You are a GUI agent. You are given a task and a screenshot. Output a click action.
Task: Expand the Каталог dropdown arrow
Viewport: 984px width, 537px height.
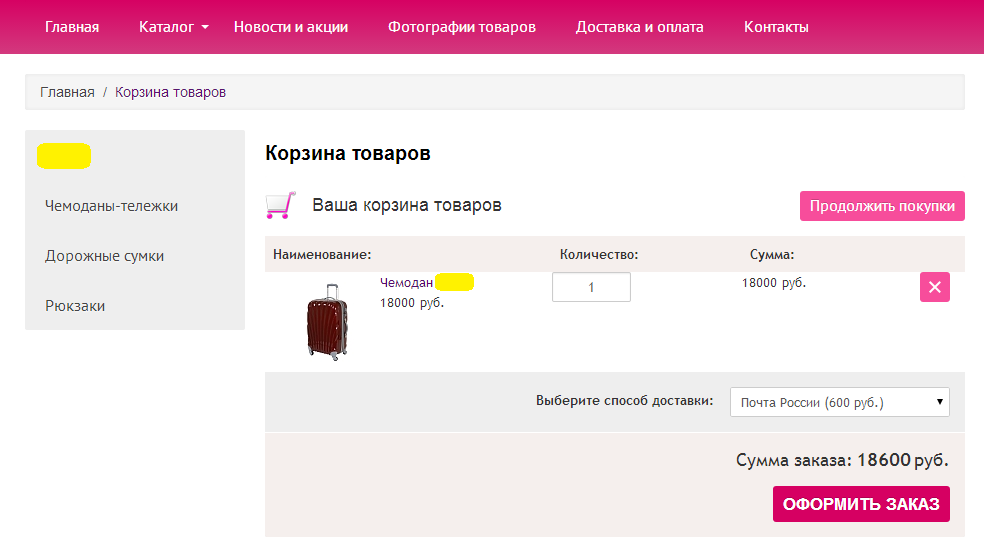pyautogui.click(x=205, y=28)
